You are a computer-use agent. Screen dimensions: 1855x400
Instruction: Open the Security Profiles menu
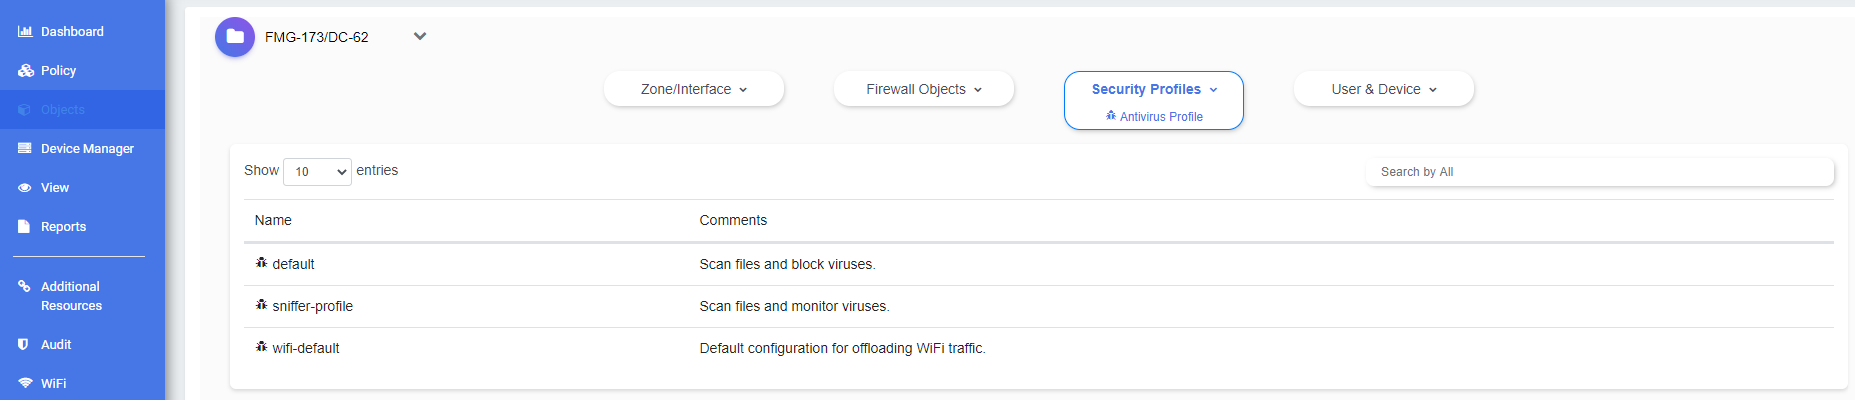pos(1154,89)
